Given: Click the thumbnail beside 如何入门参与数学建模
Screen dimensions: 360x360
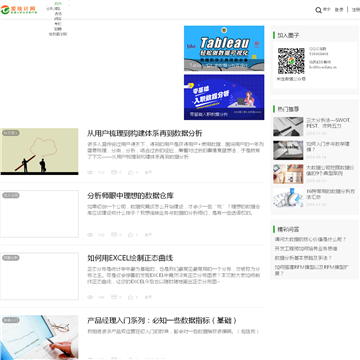Looking at the screenshot, I should (288, 150).
